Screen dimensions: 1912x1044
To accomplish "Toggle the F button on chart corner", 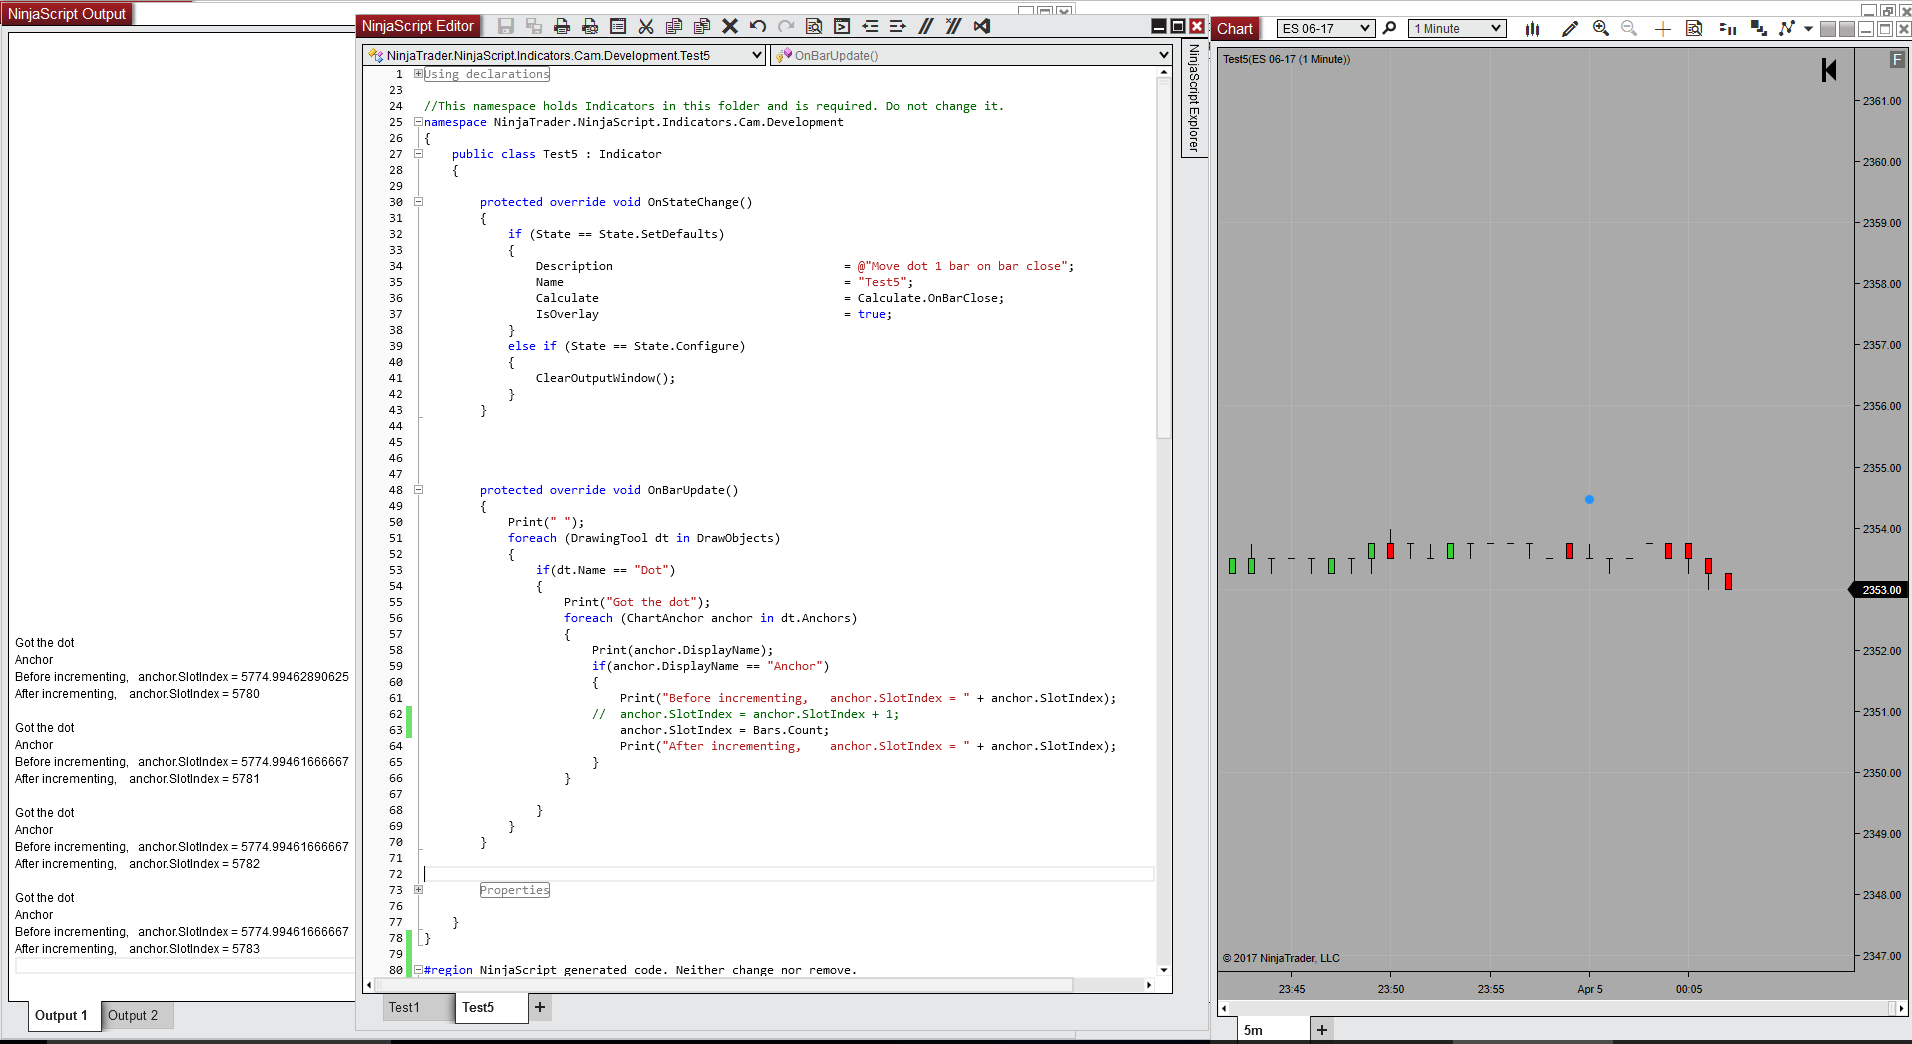I will 1897,60.
